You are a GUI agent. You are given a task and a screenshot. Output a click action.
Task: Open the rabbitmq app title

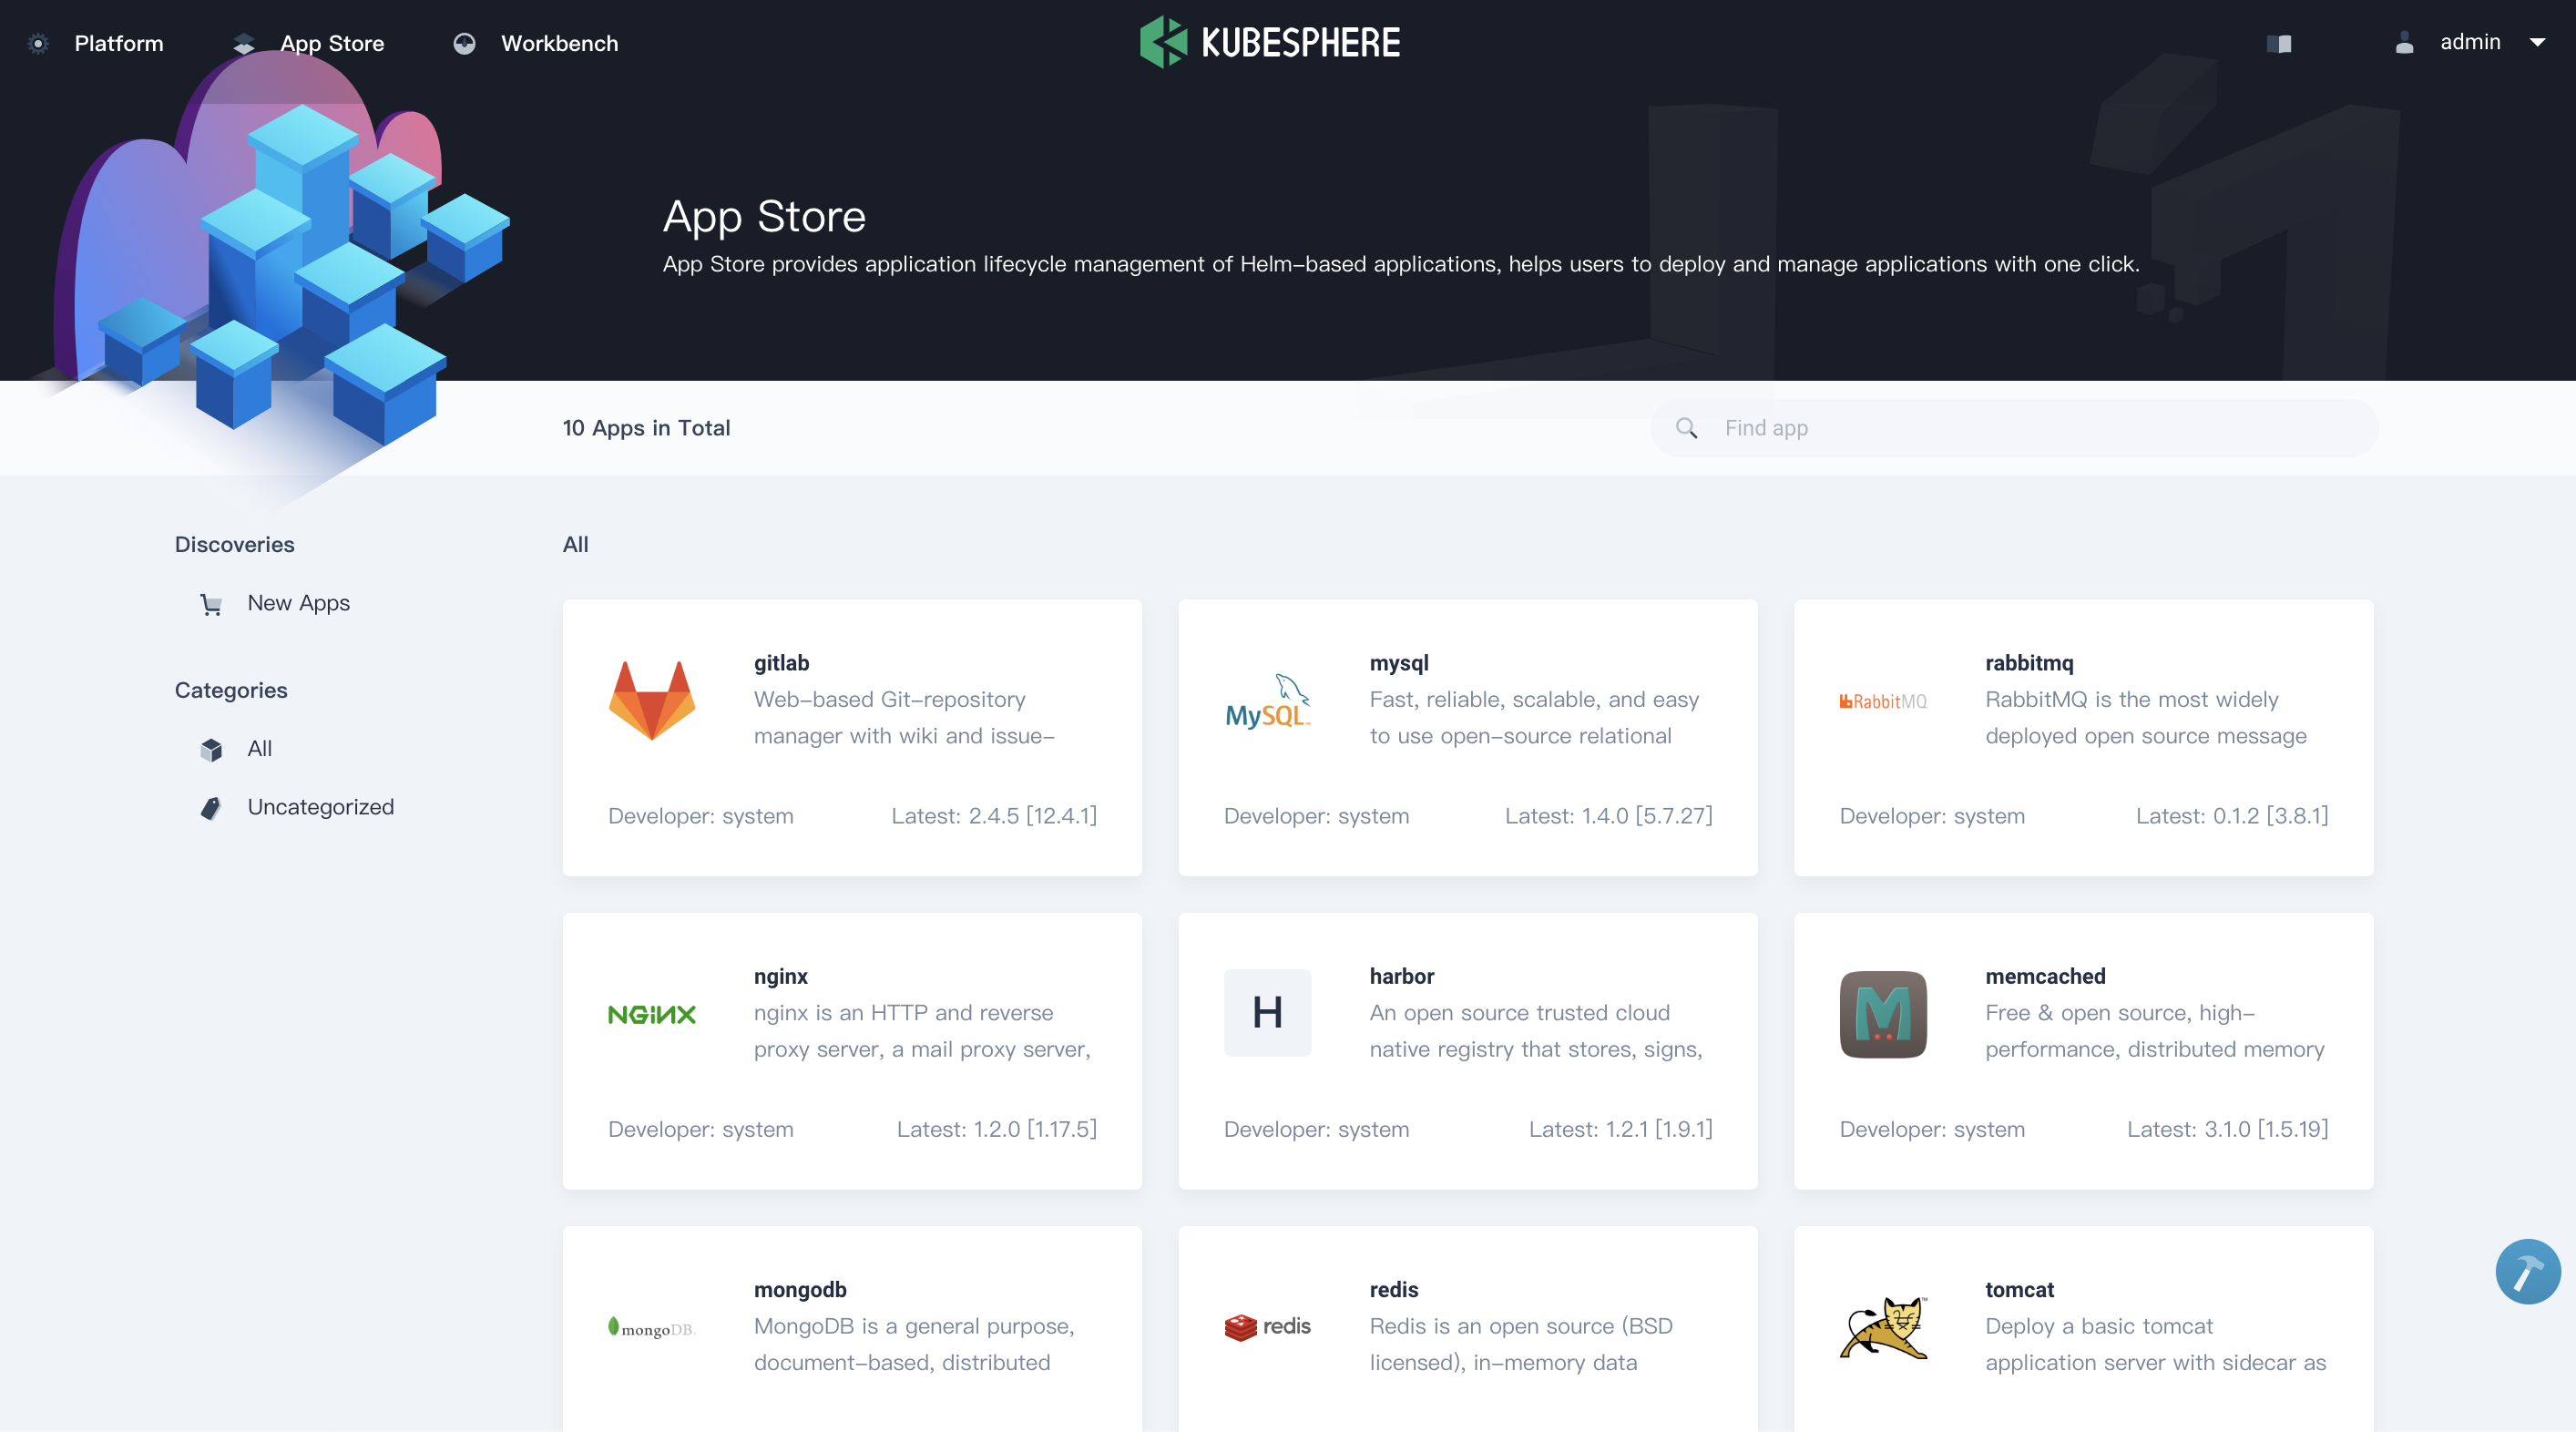click(2029, 663)
